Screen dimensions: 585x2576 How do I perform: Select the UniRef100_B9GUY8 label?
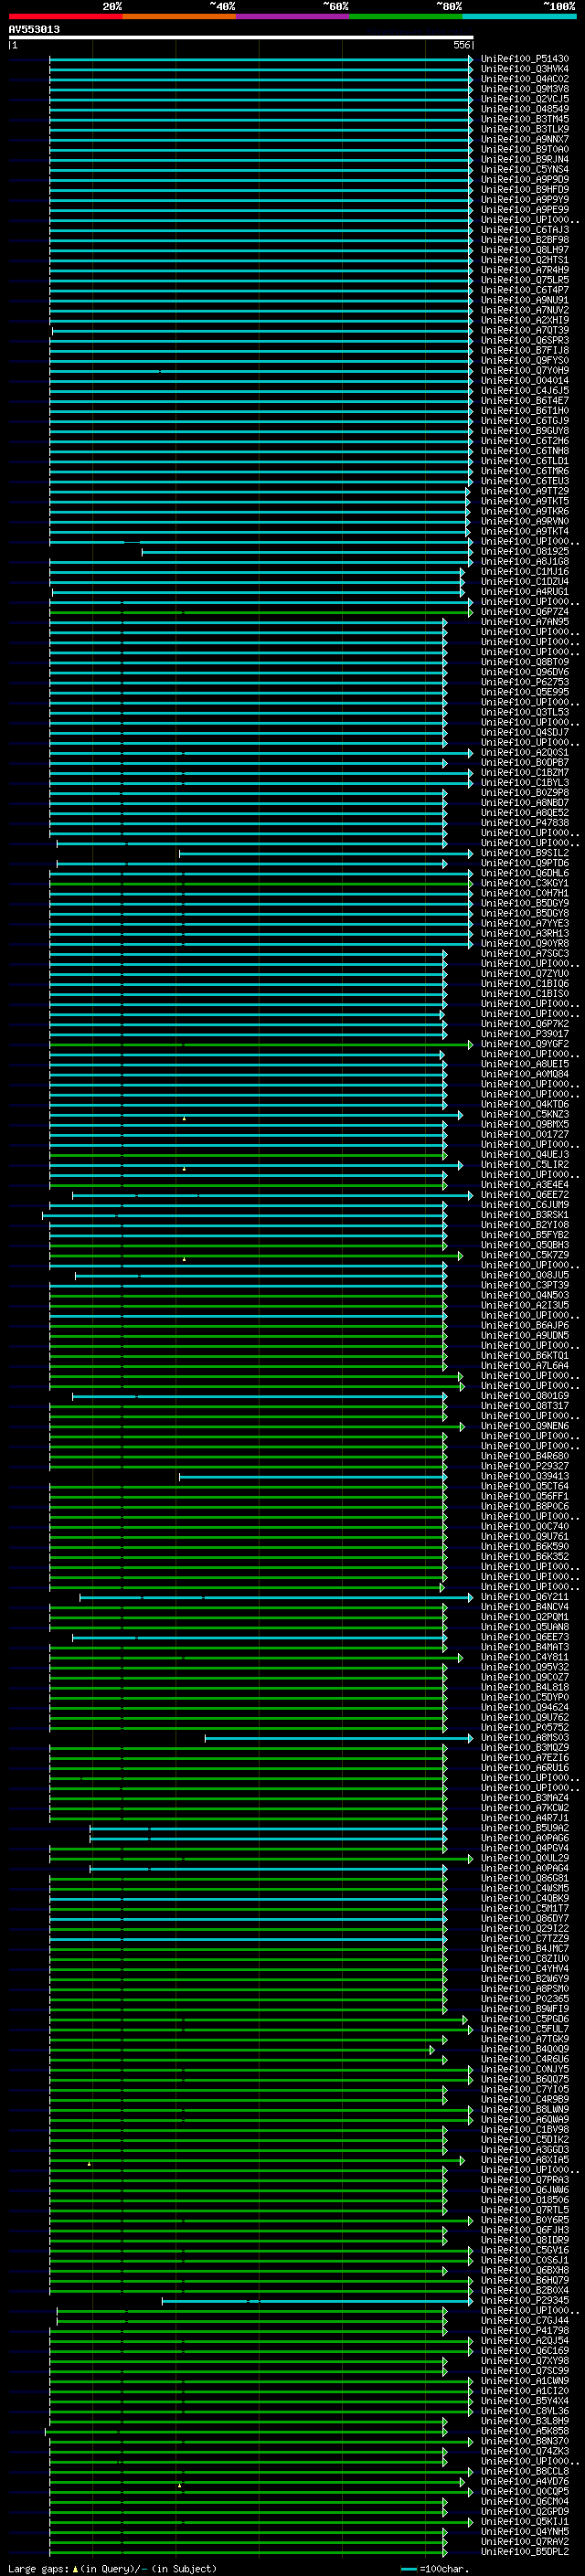525,431
